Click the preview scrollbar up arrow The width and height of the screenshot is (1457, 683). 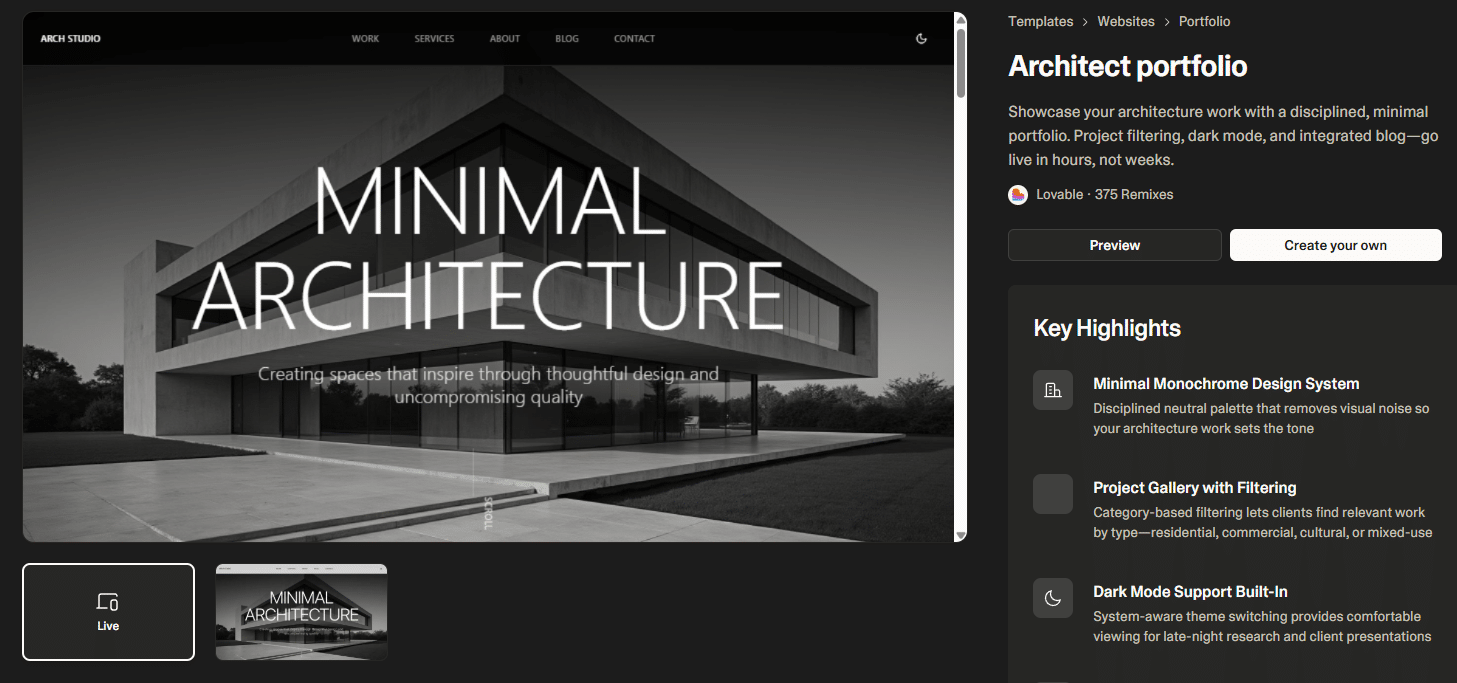coord(960,19)
